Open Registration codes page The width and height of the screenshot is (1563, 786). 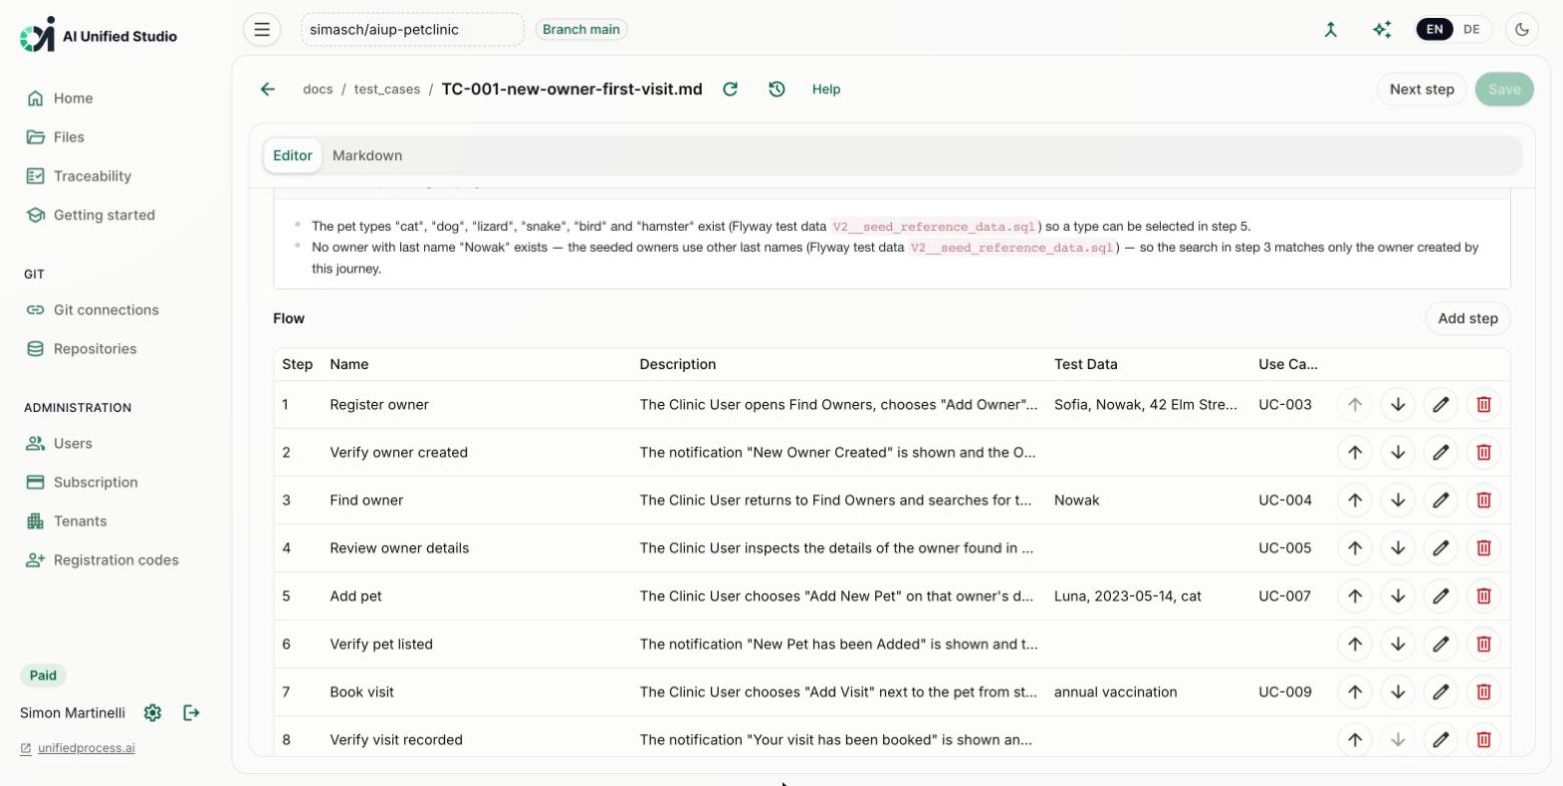point(116,560)
